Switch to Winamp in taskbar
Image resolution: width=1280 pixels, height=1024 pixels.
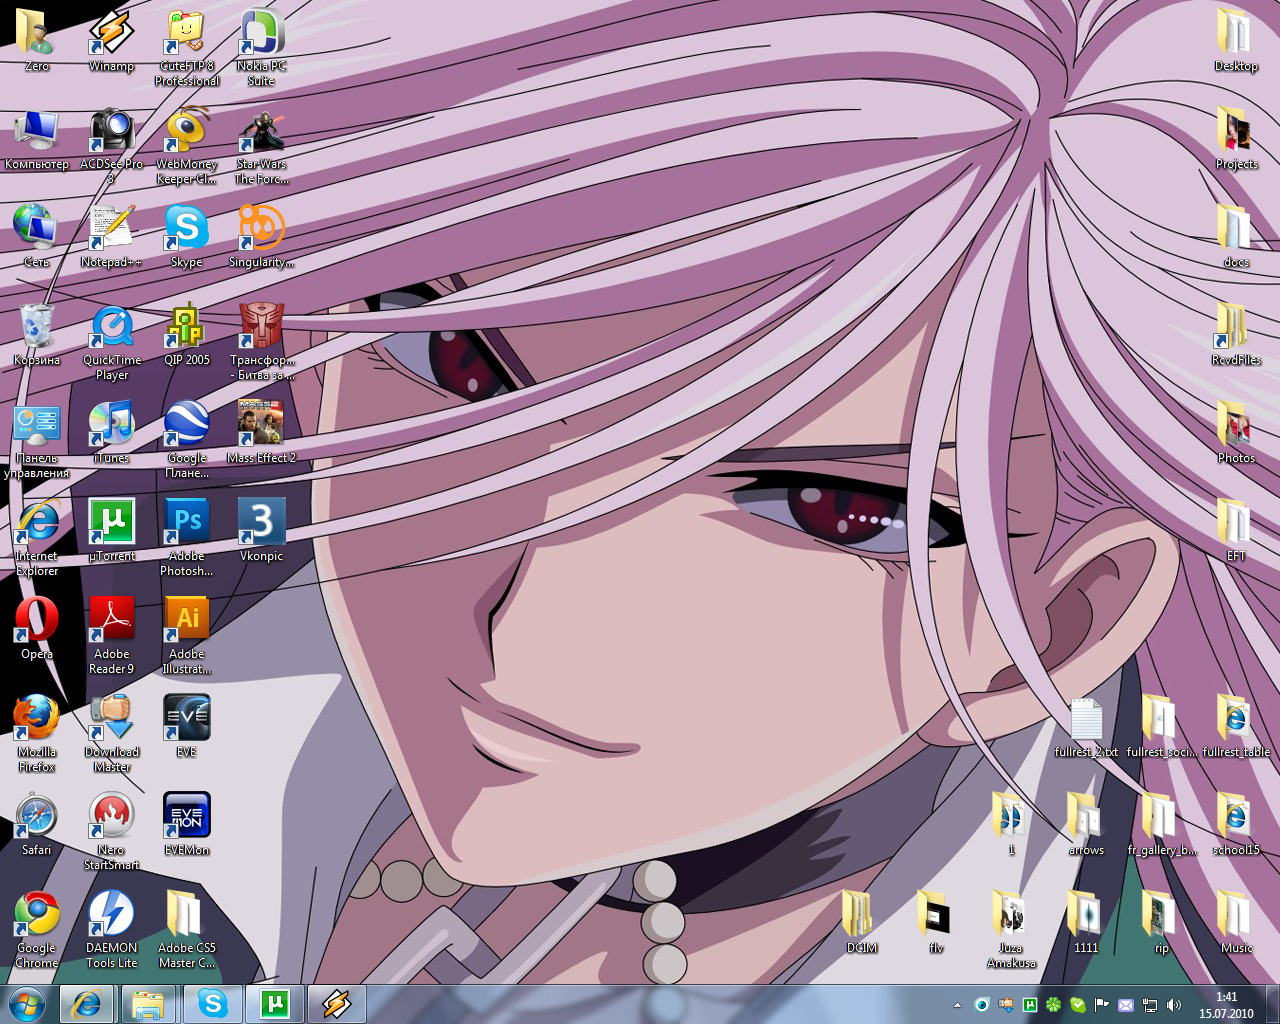pyautogui.click(x=337, y=1003)
